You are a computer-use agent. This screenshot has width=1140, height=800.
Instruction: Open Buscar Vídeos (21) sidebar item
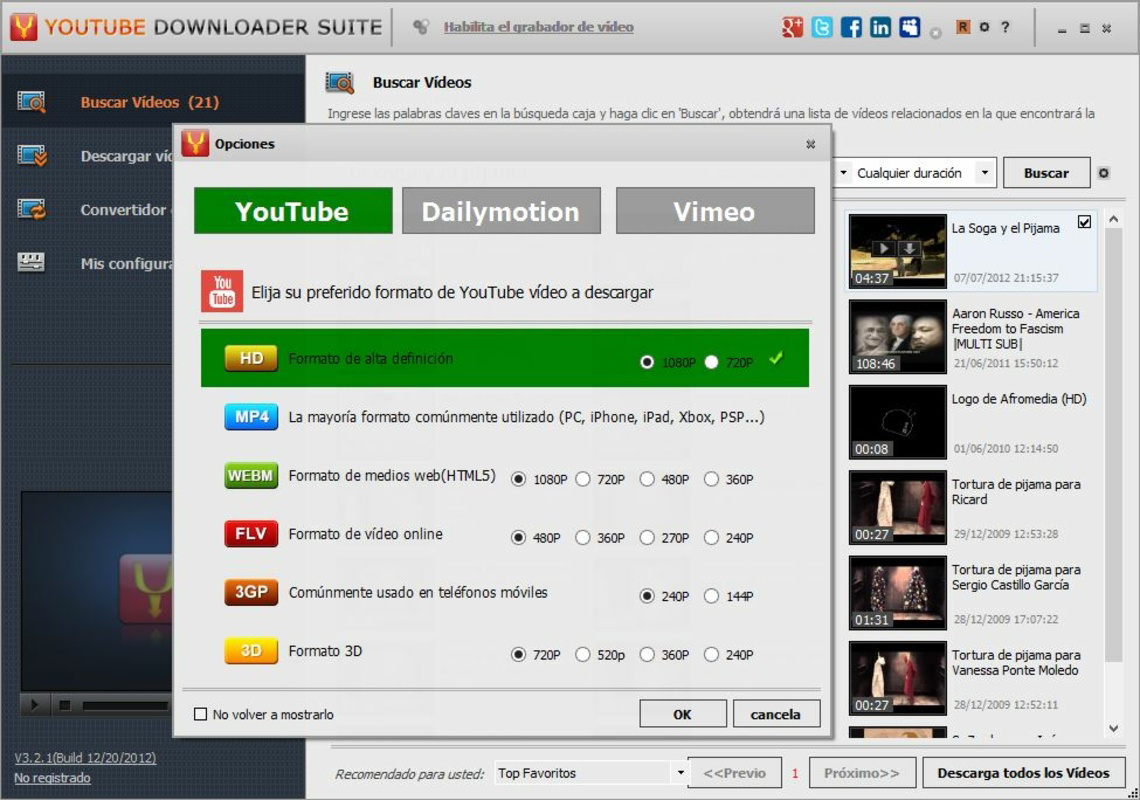point(153,102)
